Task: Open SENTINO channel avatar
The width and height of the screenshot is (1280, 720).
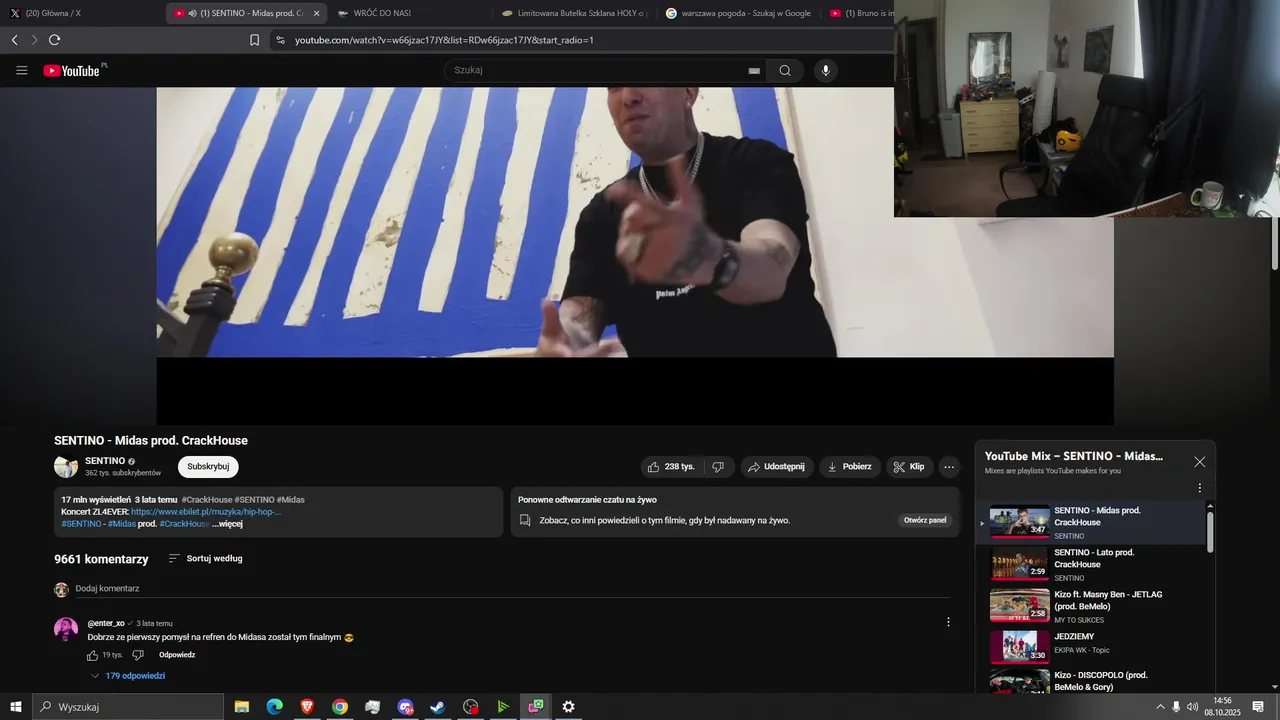Action: (66, 467)
